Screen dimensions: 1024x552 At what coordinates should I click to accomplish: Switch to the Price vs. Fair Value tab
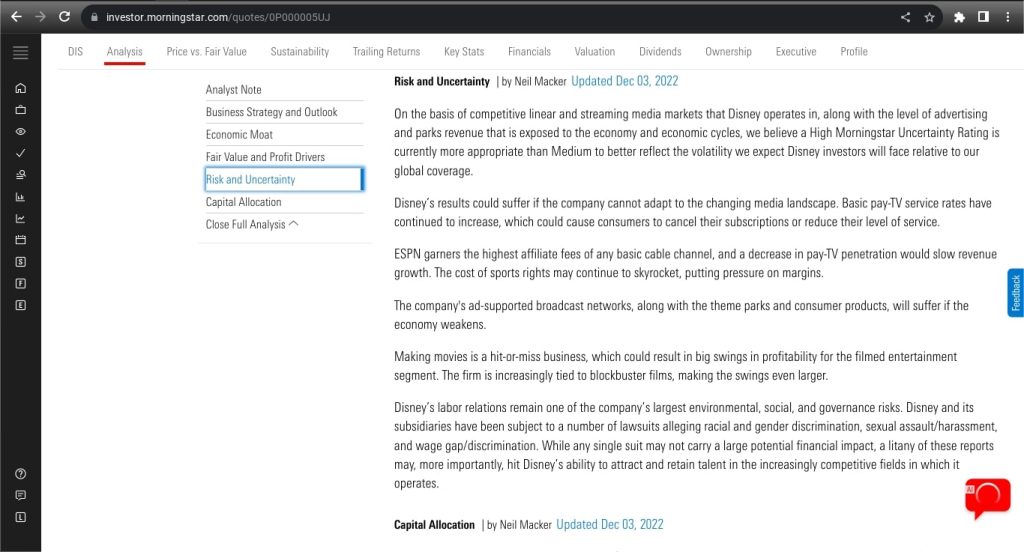[x=206, y=51]
